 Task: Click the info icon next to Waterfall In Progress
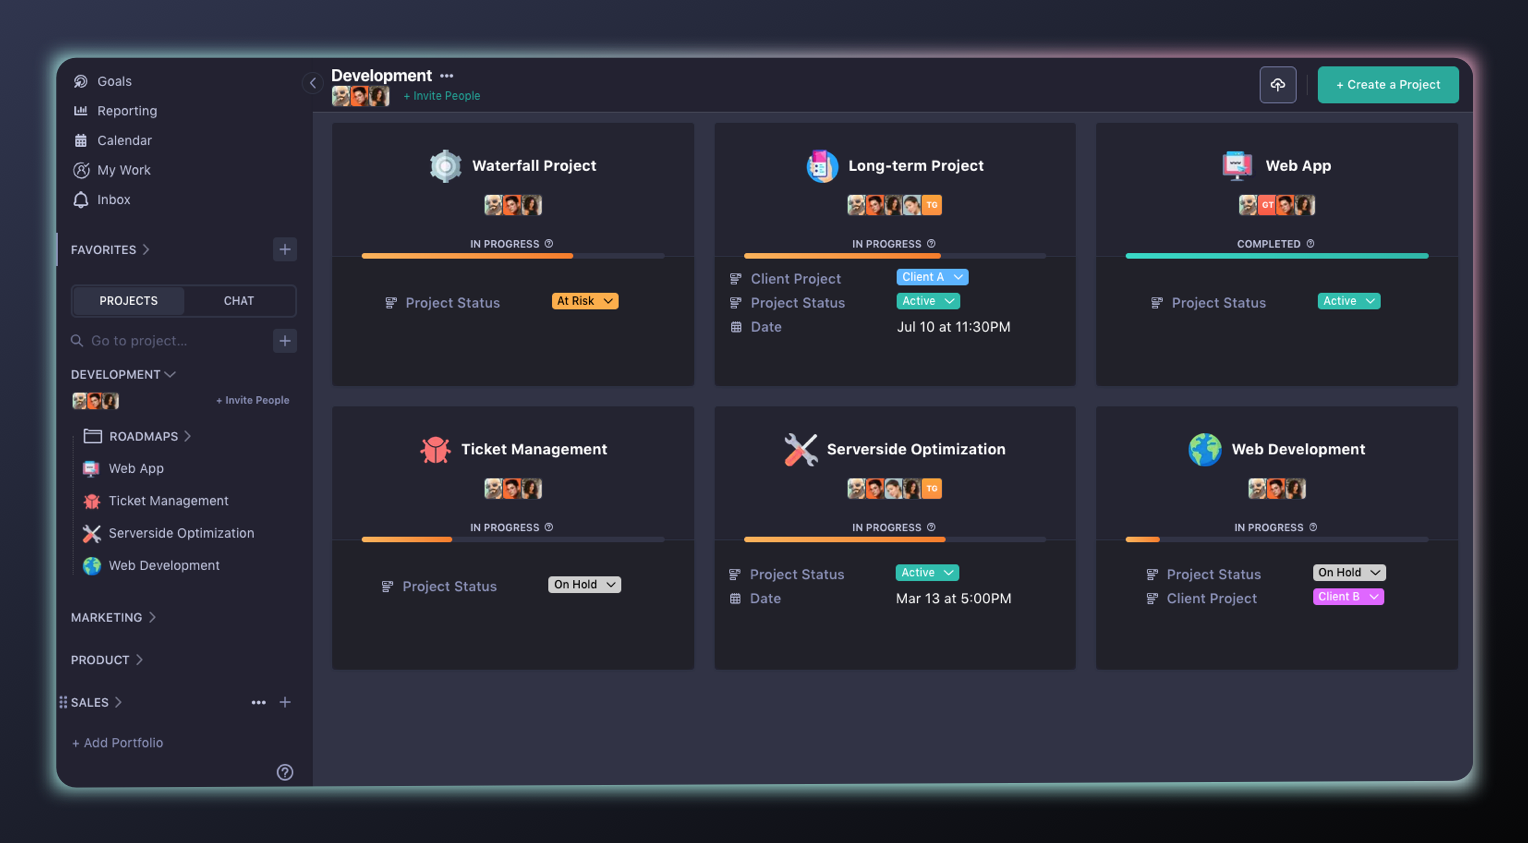click(549, 244)
